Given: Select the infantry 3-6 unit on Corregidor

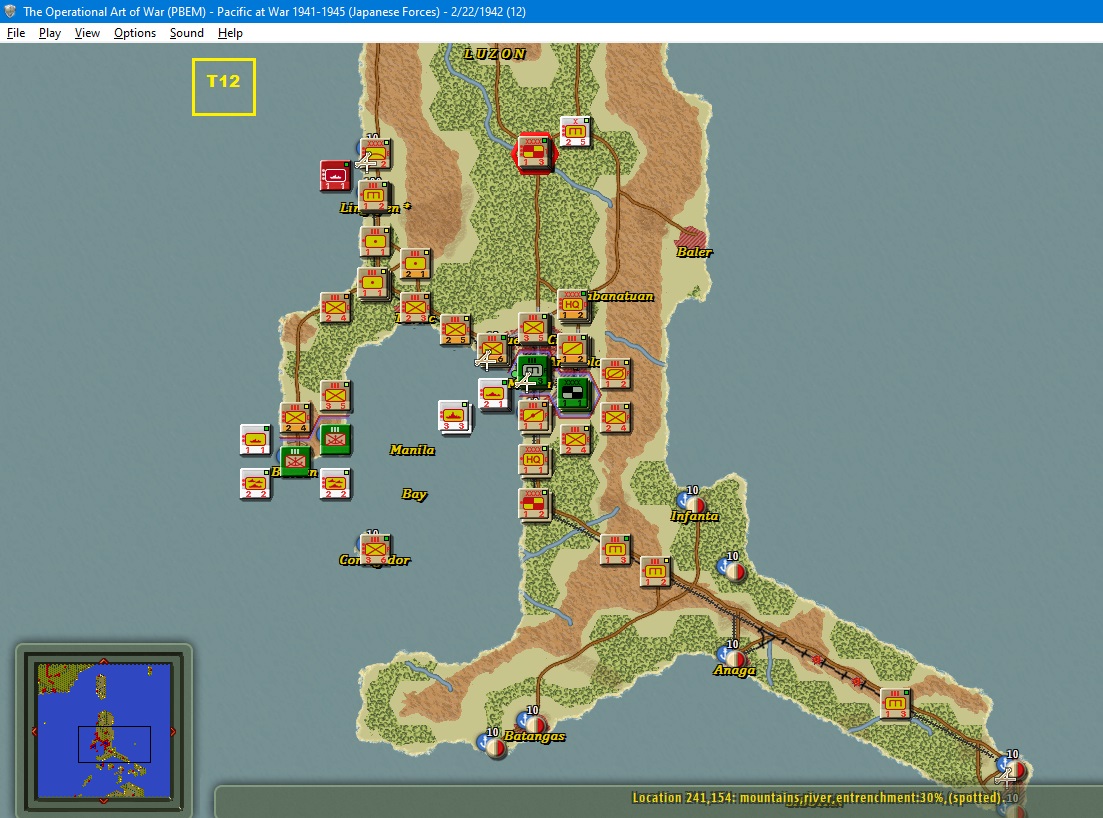Looking at the screenshot, I should [x=374, y=549].
